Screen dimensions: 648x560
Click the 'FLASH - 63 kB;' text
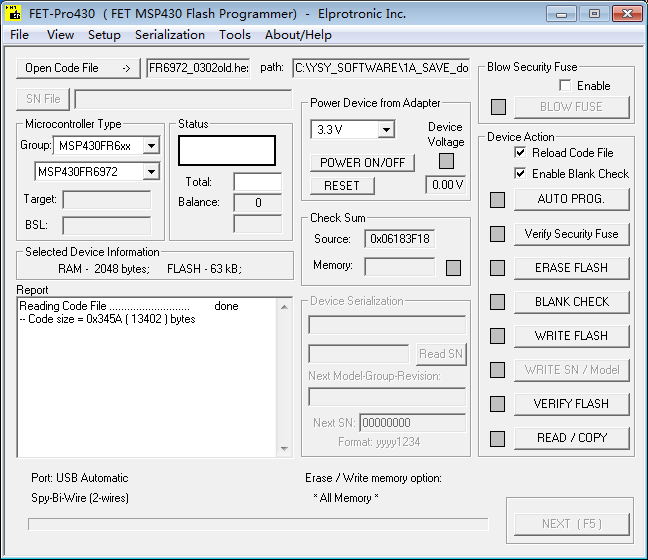(204, 269)
